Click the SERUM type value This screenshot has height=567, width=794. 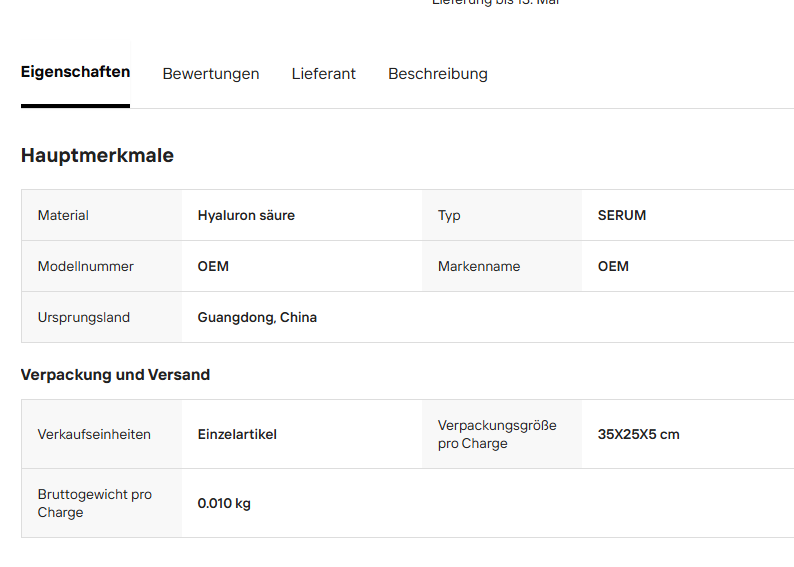click(x=622, y=216)
